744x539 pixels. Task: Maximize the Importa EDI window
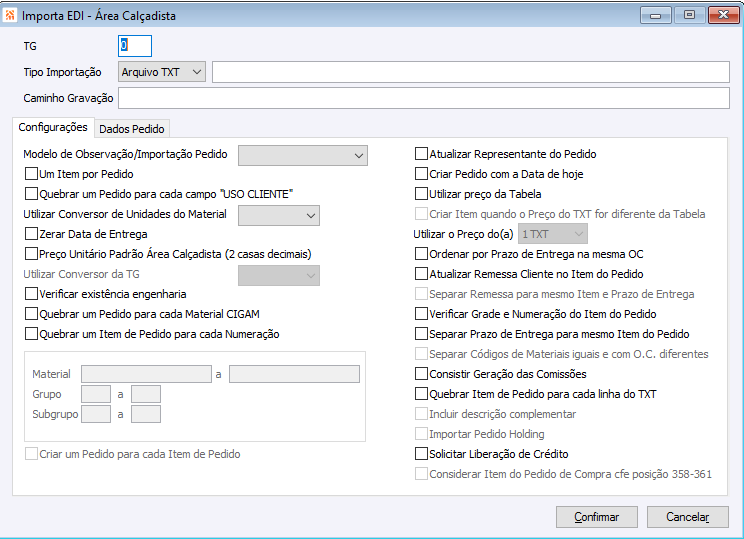click(689, 15)
